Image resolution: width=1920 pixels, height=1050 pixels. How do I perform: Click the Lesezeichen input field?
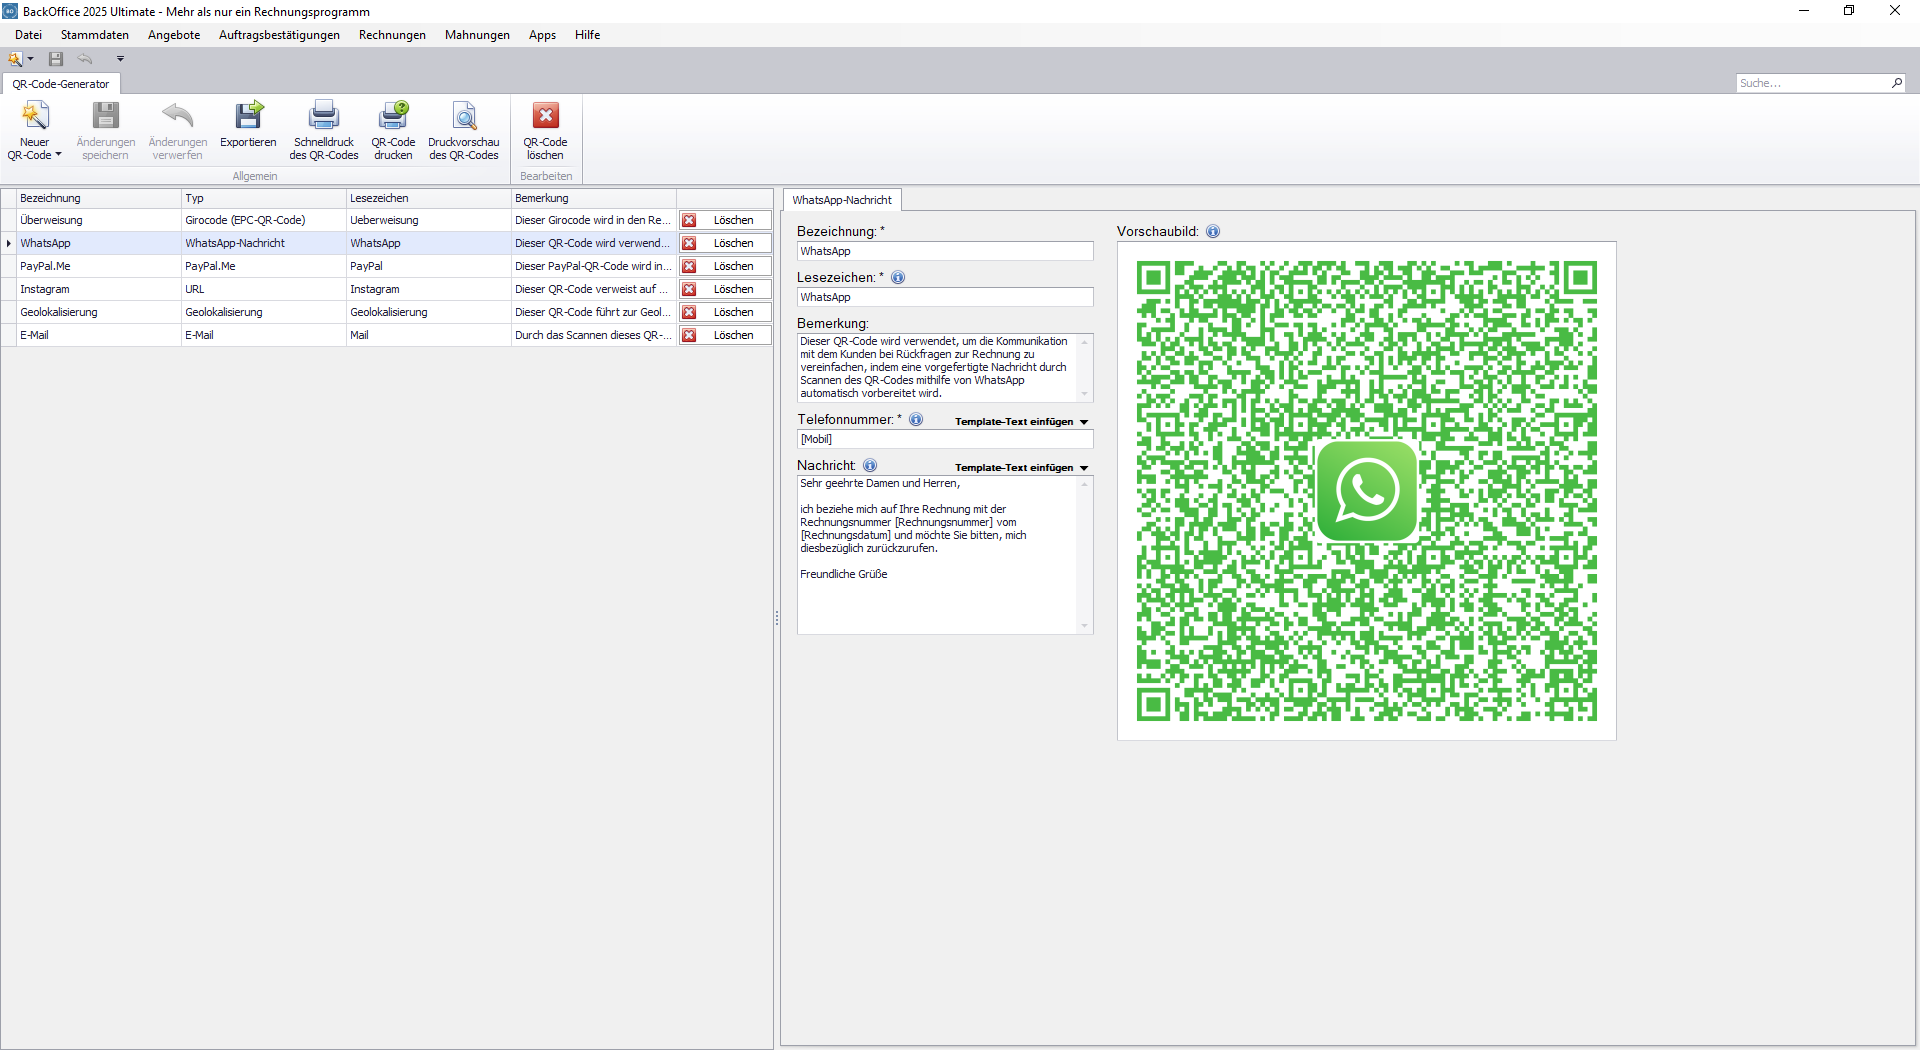[945, 297]
